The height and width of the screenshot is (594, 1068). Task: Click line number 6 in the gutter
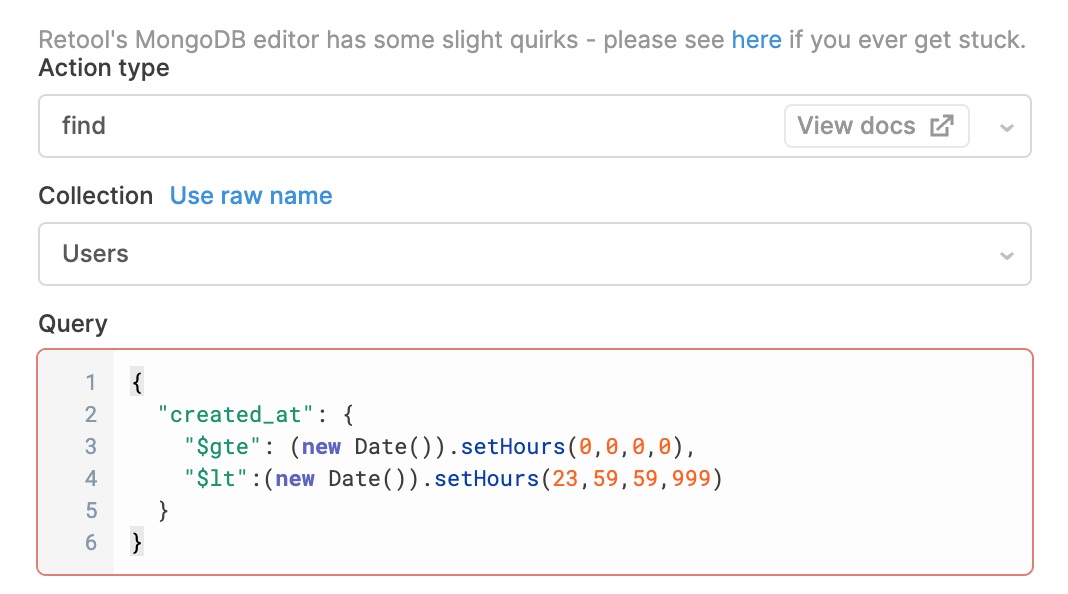(x=91, y=542)
